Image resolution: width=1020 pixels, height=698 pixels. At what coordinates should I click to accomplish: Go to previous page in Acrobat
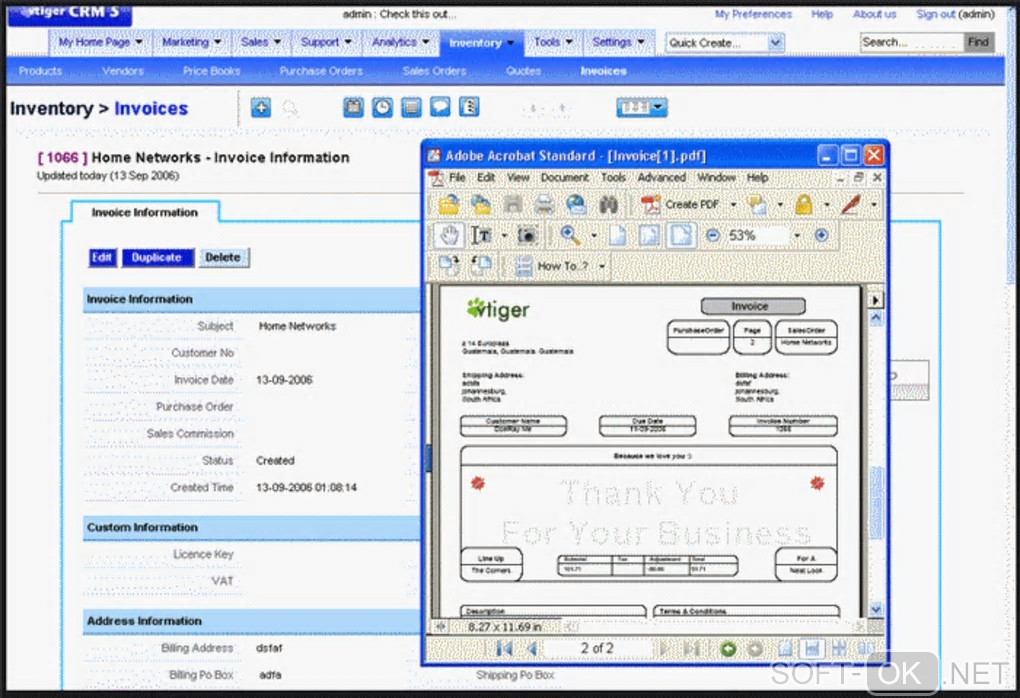(x=533, y=649)
